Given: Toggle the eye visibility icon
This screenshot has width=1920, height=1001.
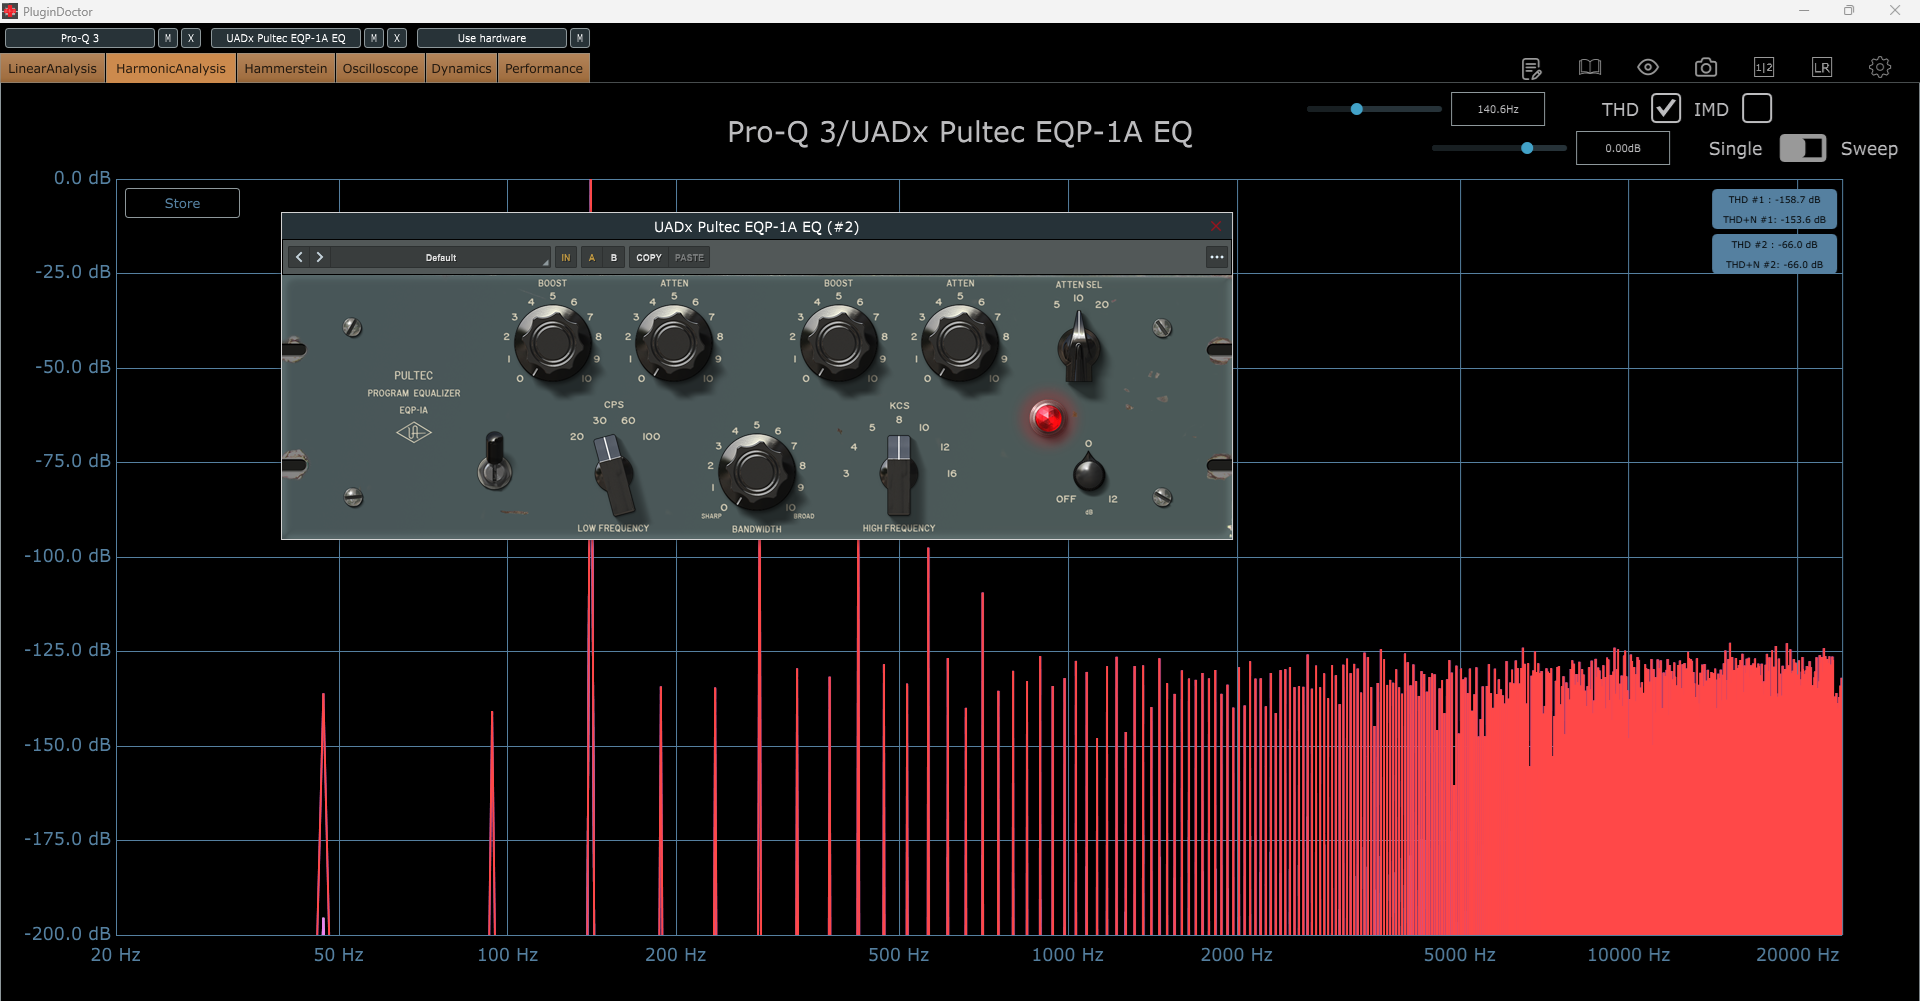Looking at the screenshot, I should coord(1648,67).
